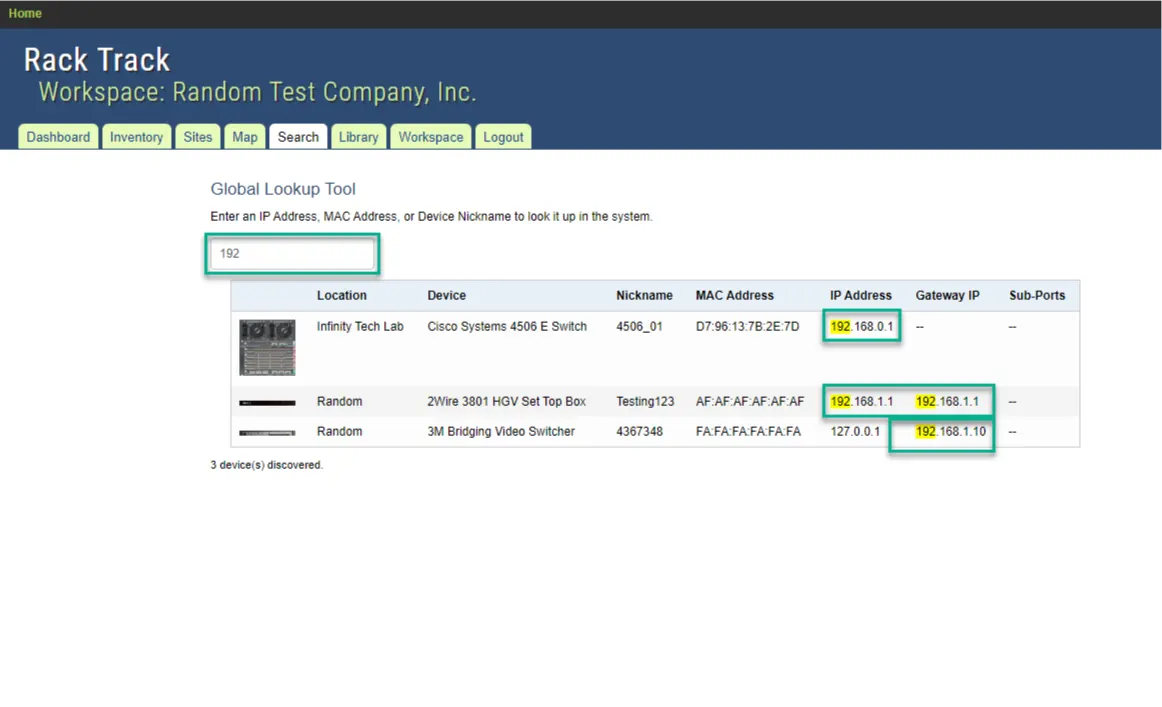Image resolution: width=1162 pixels, height=707 pixels.
Task: Click the Cisco 4506 E Switch thumbnail image
Action: tap(268, 348)
